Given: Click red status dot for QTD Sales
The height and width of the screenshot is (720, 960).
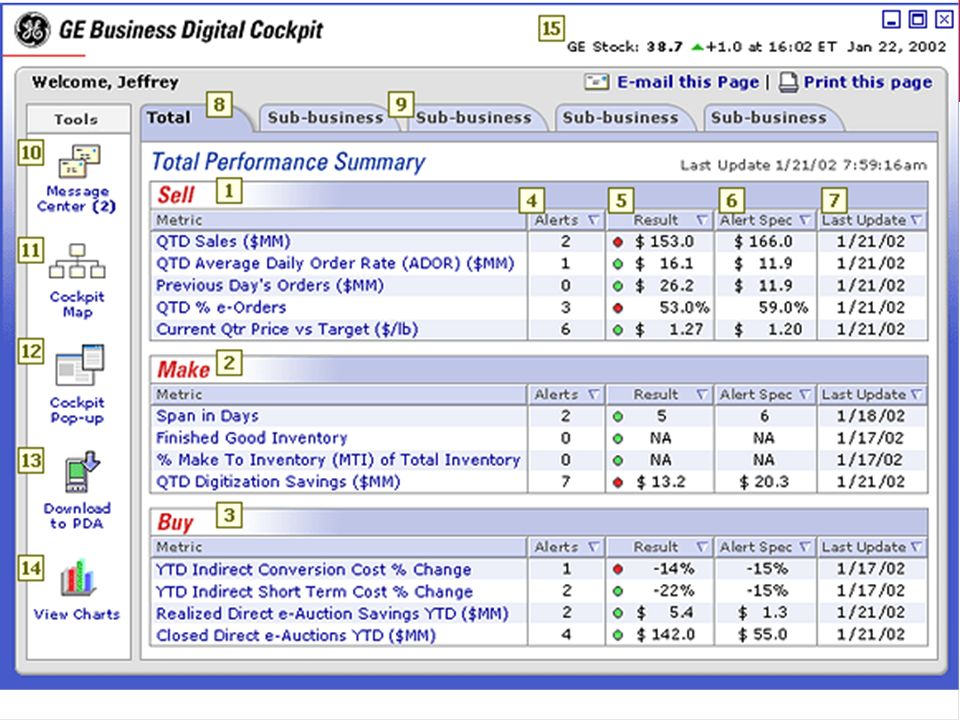Looking at the screenshot, I should coord(618,242).
